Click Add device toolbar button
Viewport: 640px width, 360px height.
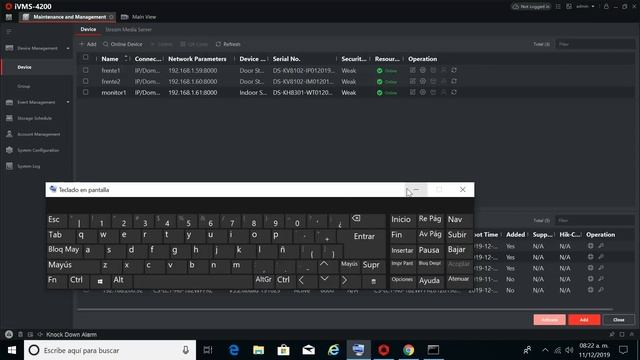(88, 44)
